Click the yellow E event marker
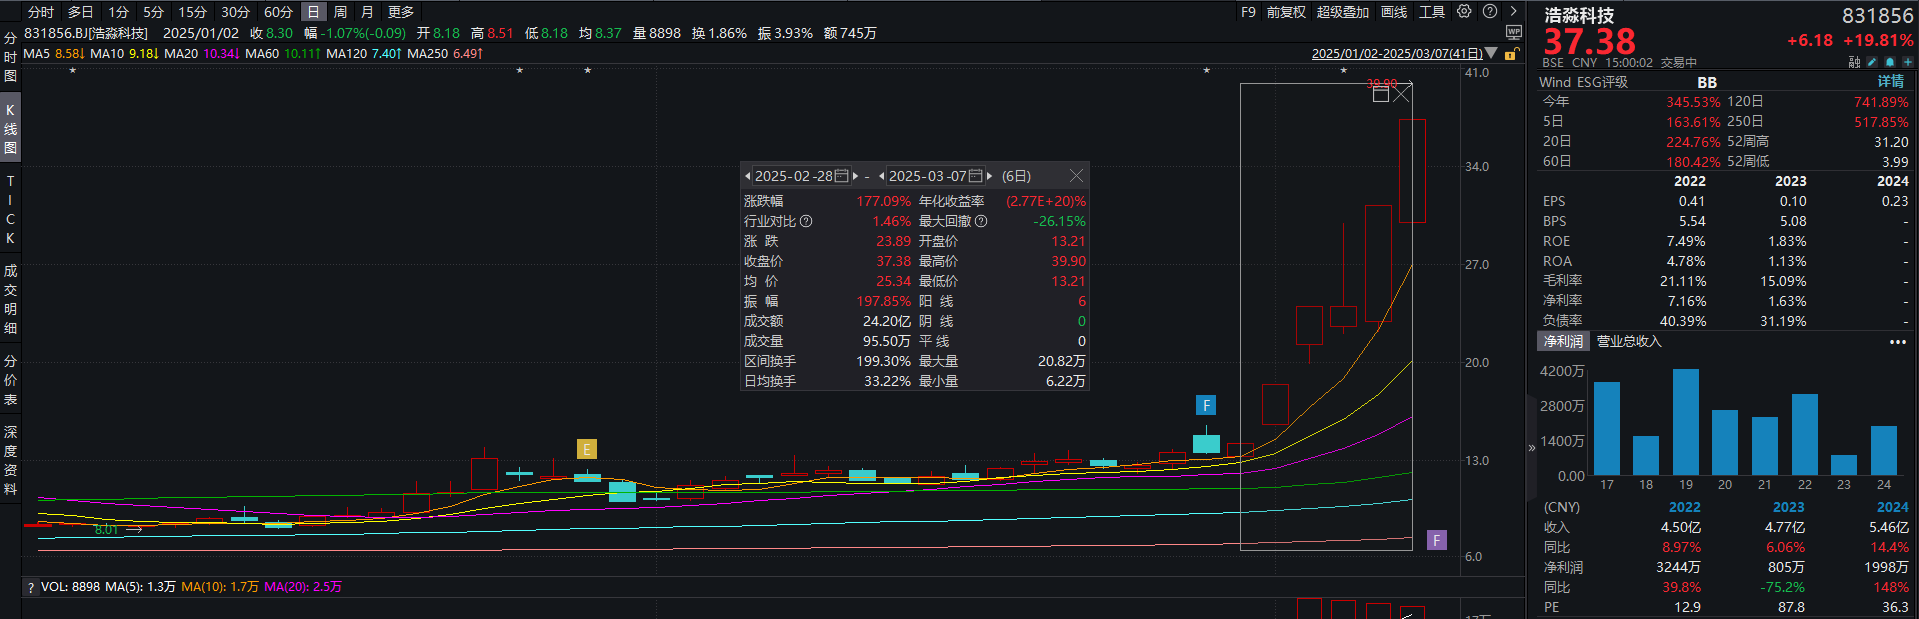 [x=586, y=449]
